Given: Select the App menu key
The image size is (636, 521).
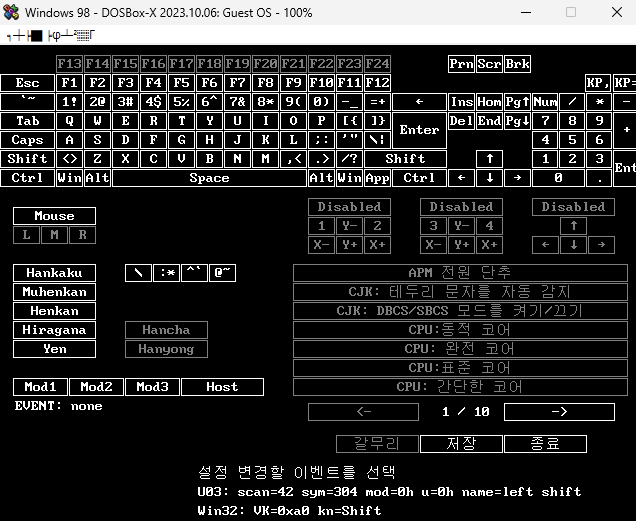Looking at the screenshot, I should (377, 178).
